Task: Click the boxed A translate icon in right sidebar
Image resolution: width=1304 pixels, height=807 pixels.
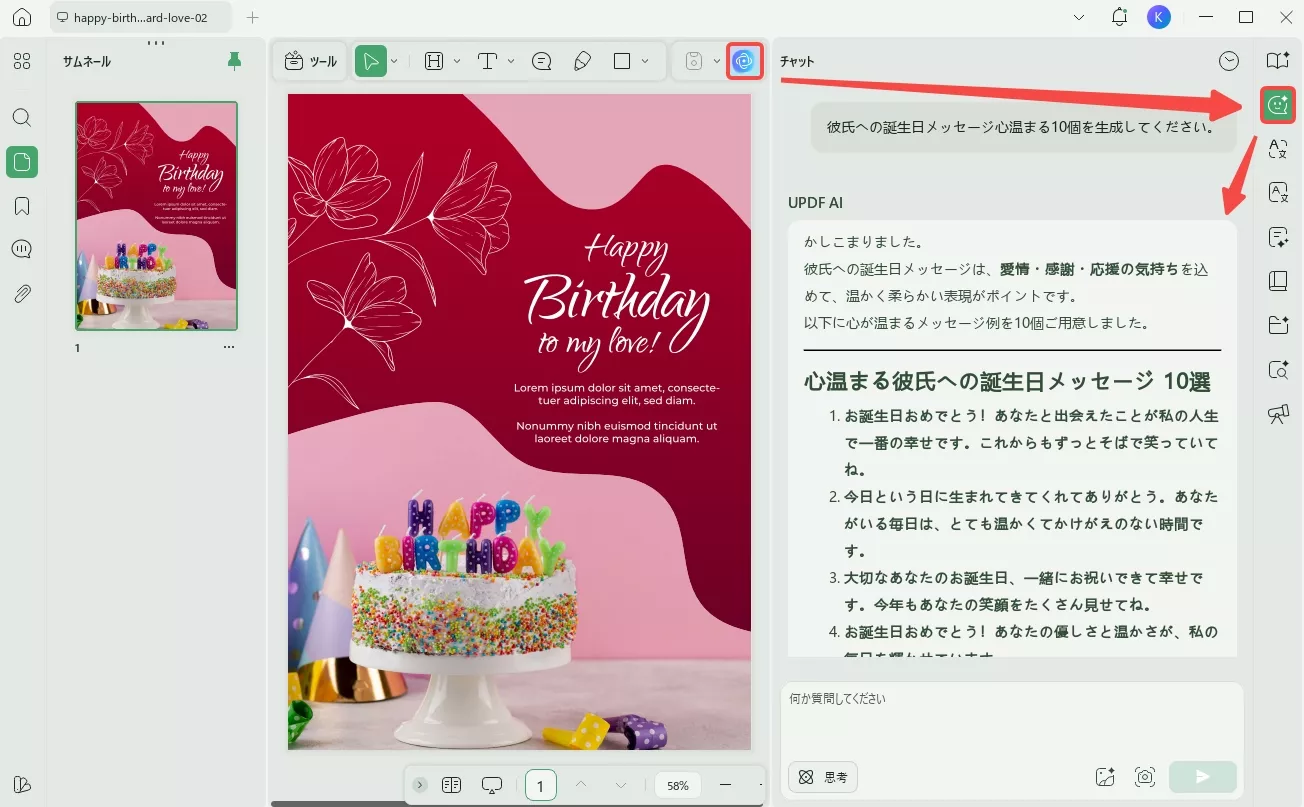Action: pos(1278,193)
